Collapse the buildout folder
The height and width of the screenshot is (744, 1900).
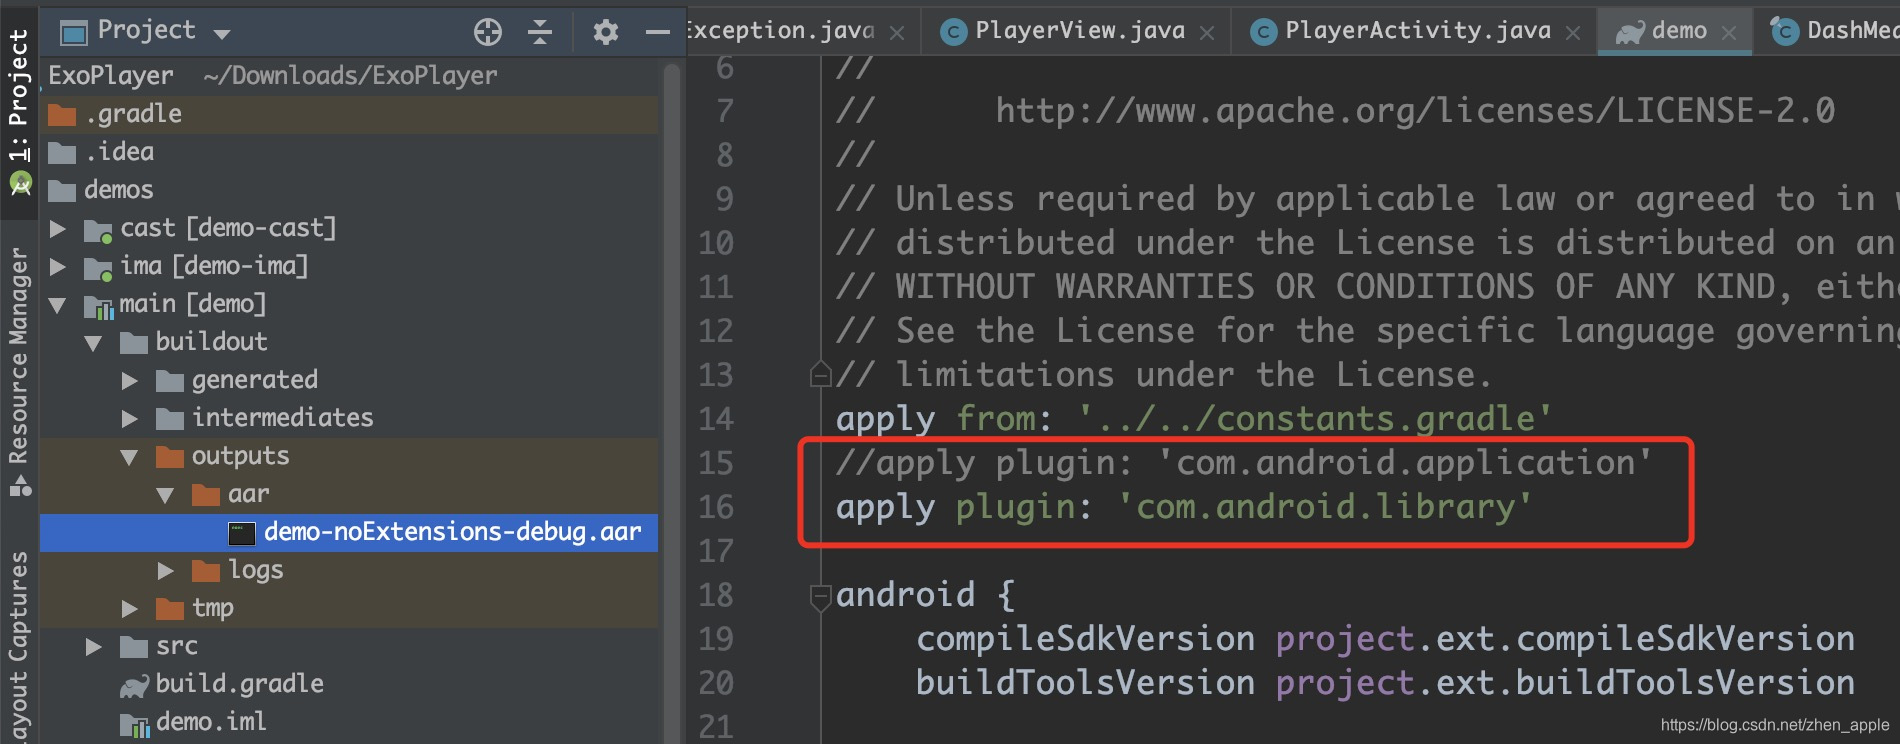tap(94, 343)
